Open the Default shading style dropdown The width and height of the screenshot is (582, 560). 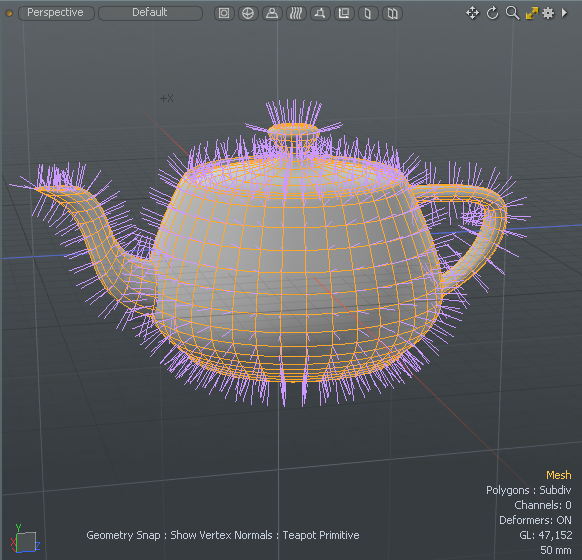150,13
